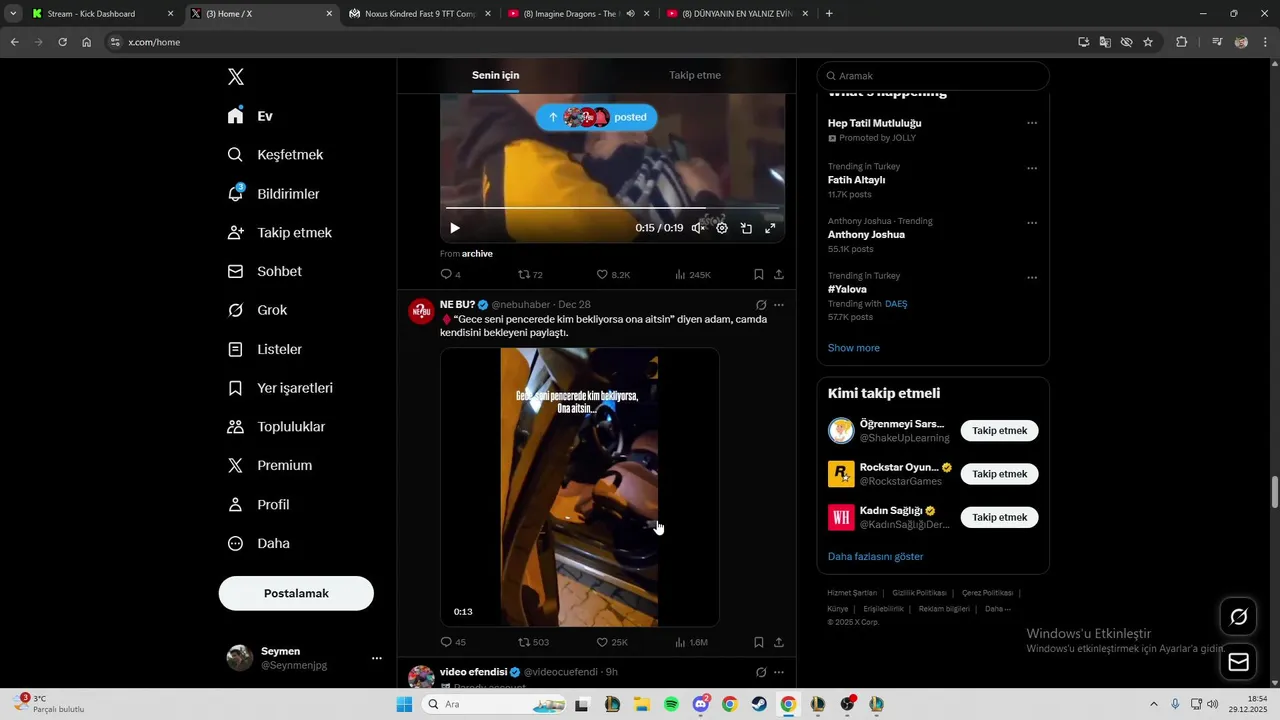
Task: Follow @RockstarGames with Takip etmek
Action: coord(1000,474)
